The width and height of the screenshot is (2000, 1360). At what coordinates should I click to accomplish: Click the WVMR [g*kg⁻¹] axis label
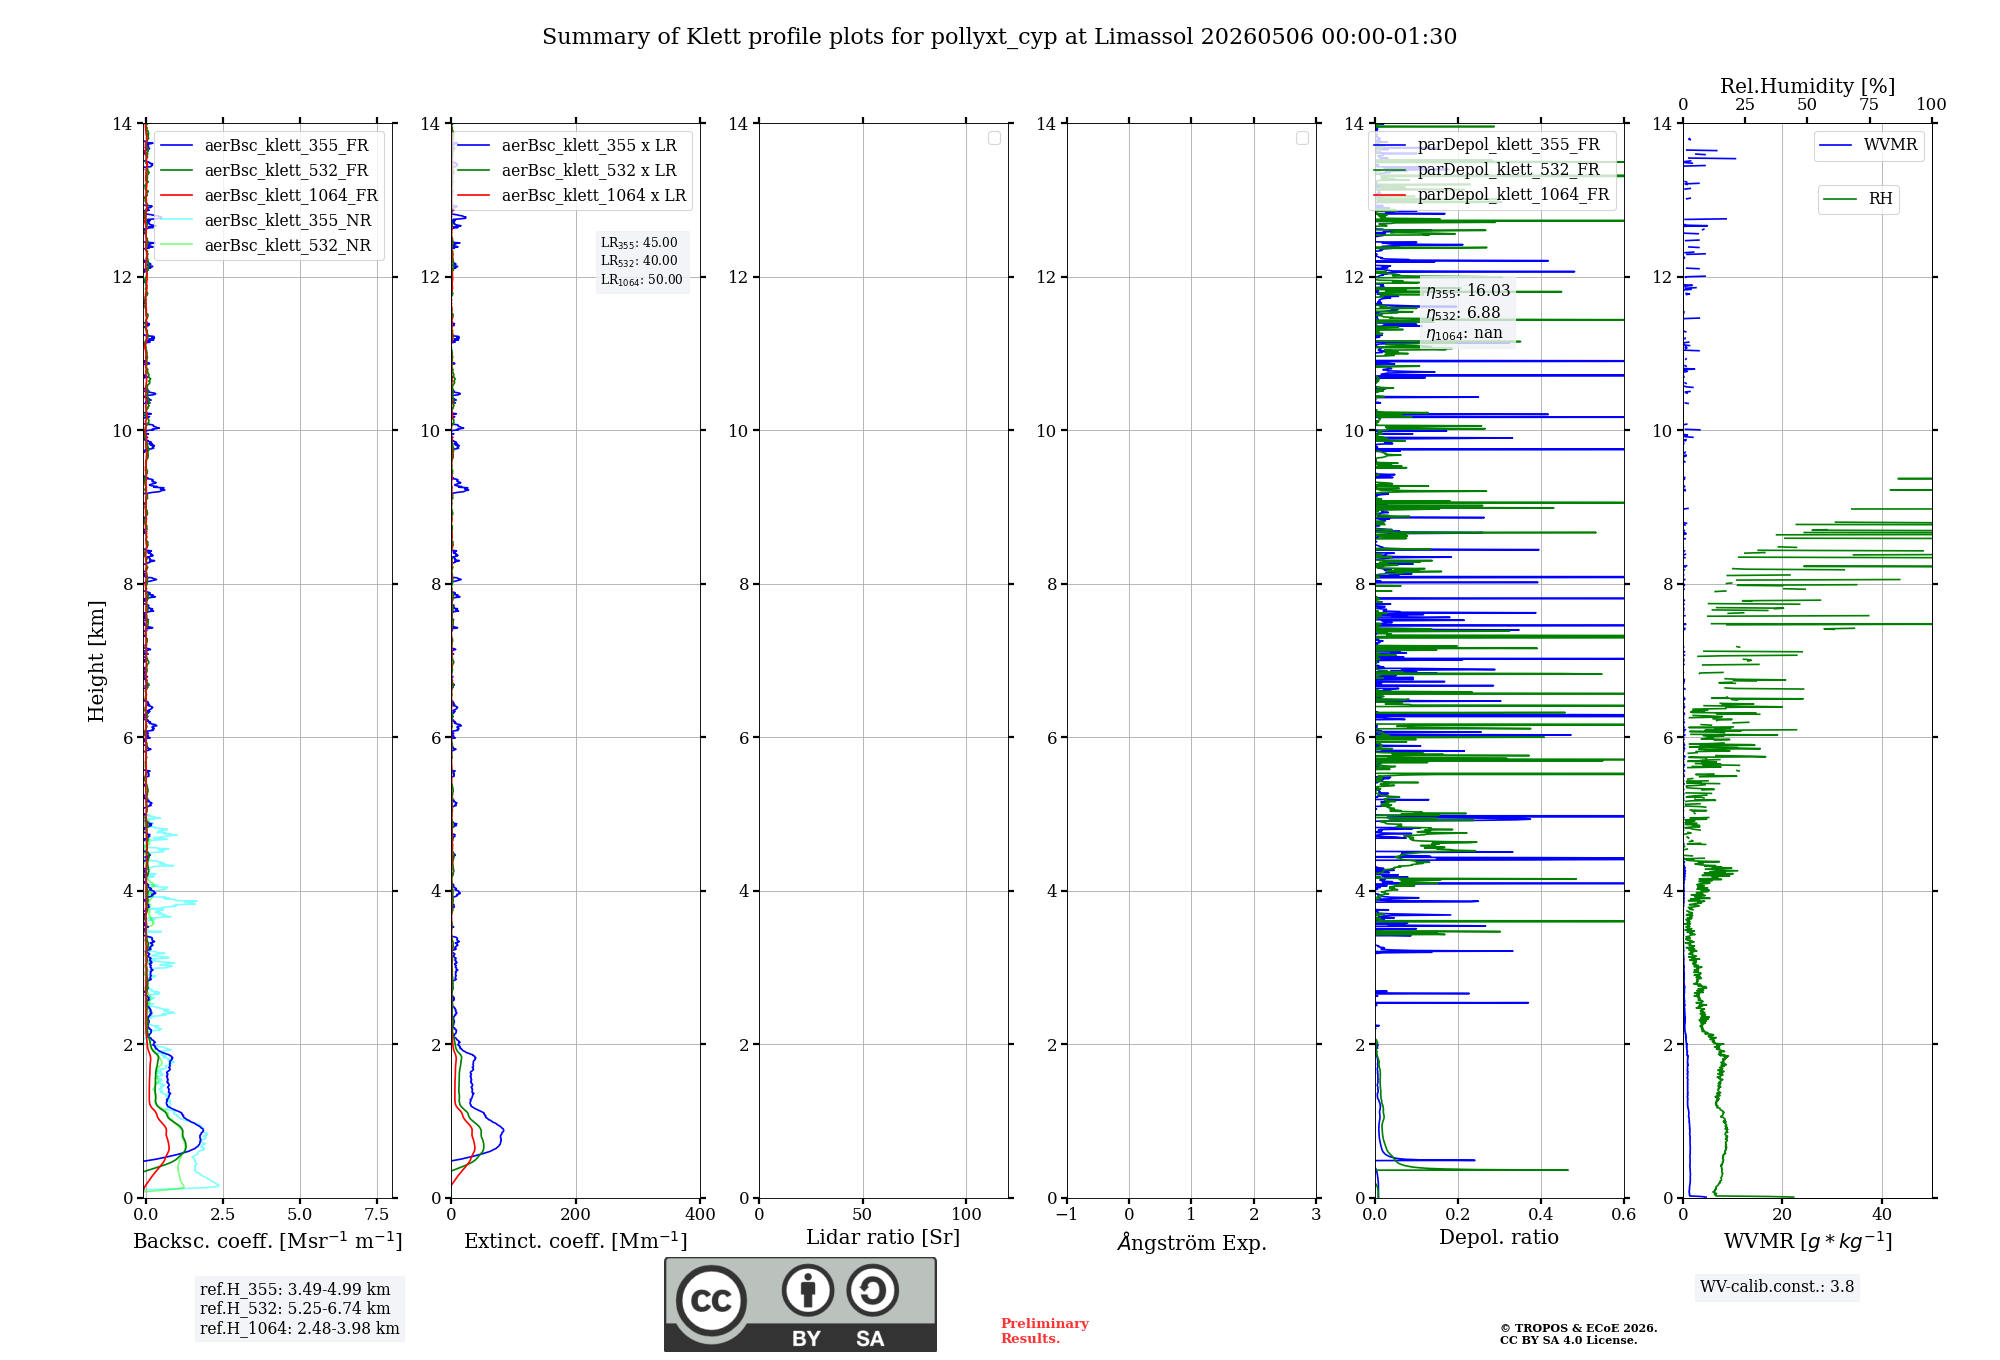[1808, 1241]
